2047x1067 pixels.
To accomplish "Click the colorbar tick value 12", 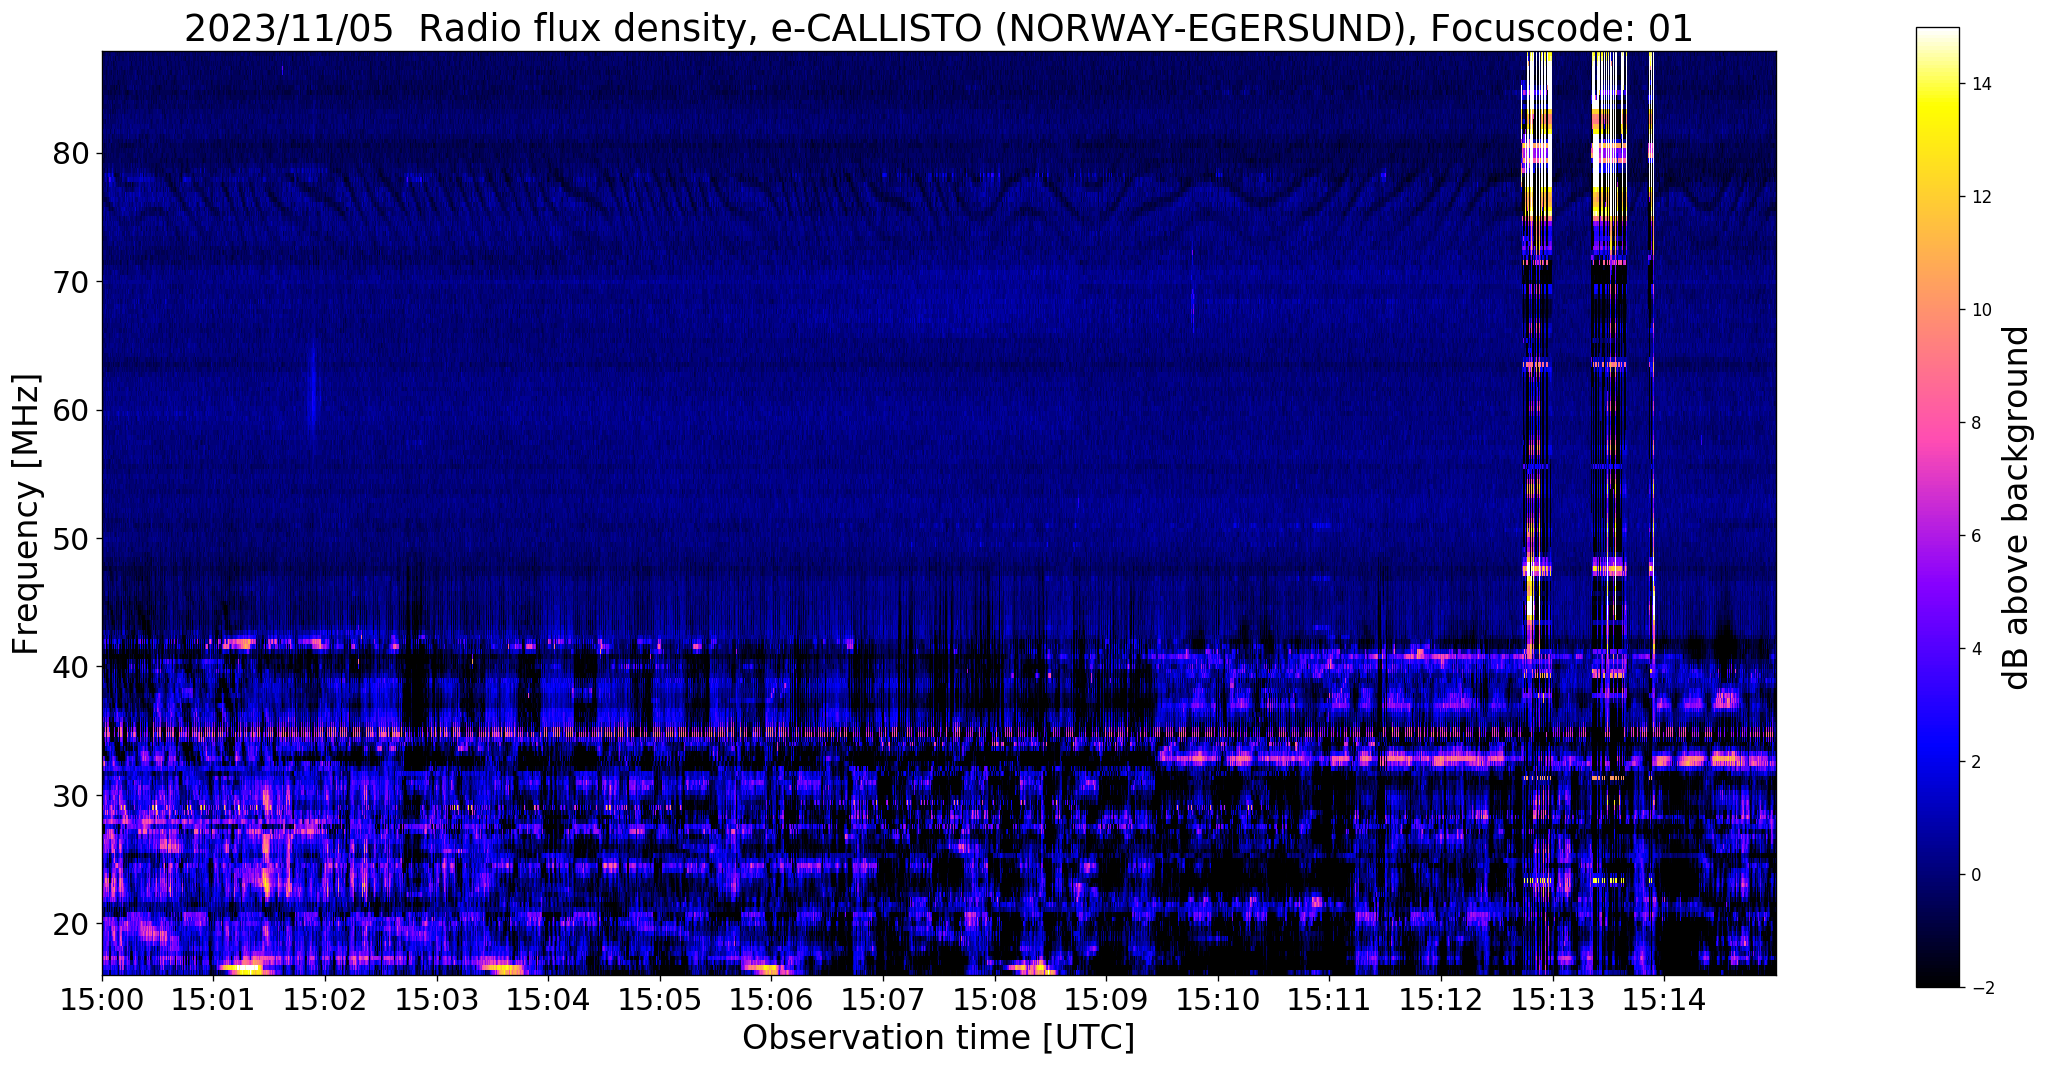I will pyautogui.click(x=1981, y=197).
